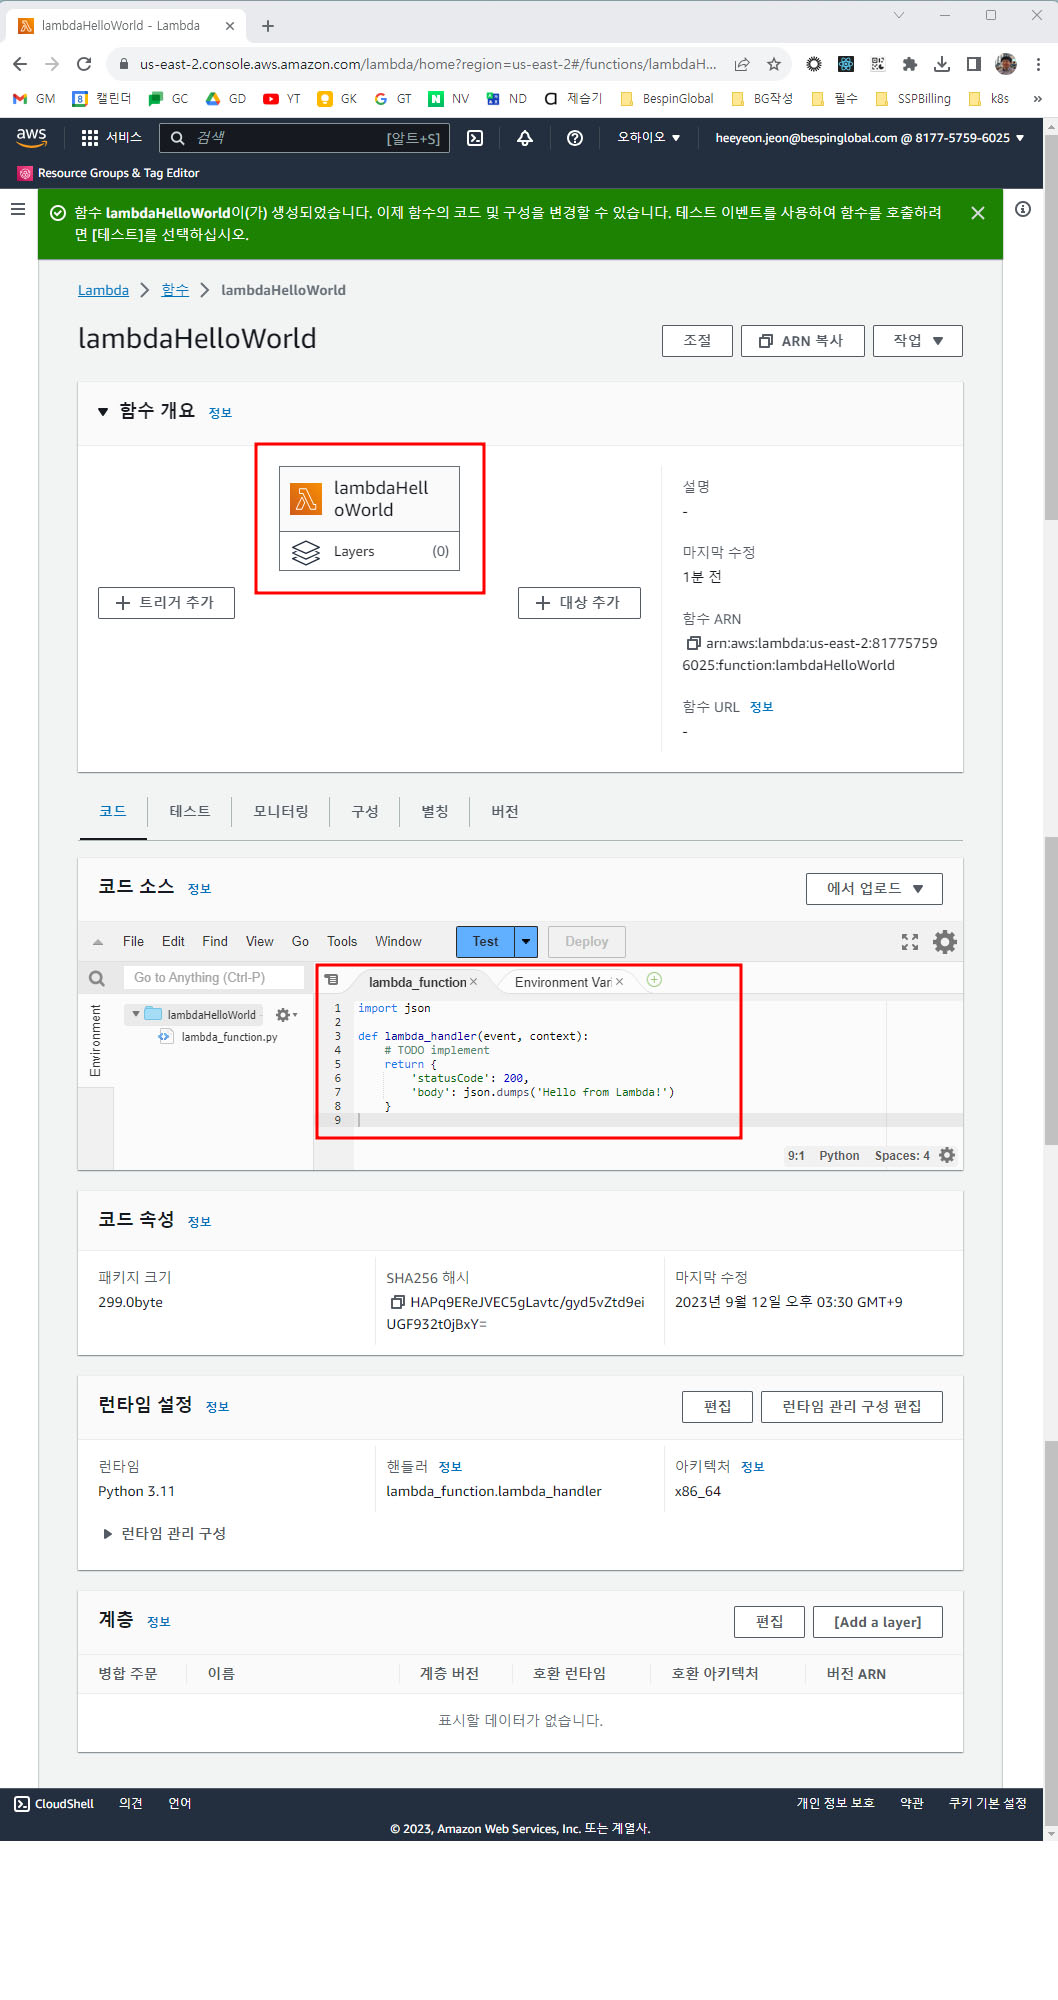
Task: Launch the CloudShell icon in top navbar
Action: coord(475,138)
